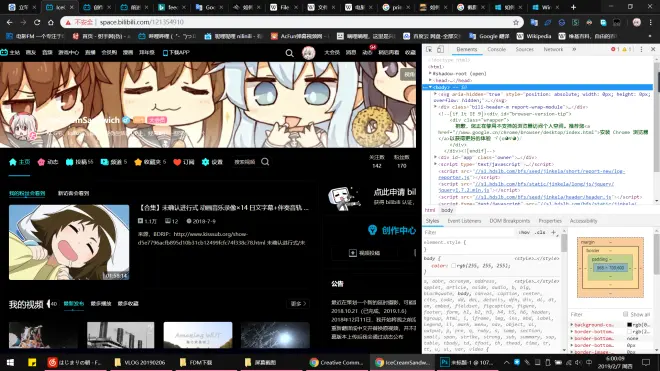Expand the div id="app" node
Viewport: 660px width, 371px height.
[436, 157]
